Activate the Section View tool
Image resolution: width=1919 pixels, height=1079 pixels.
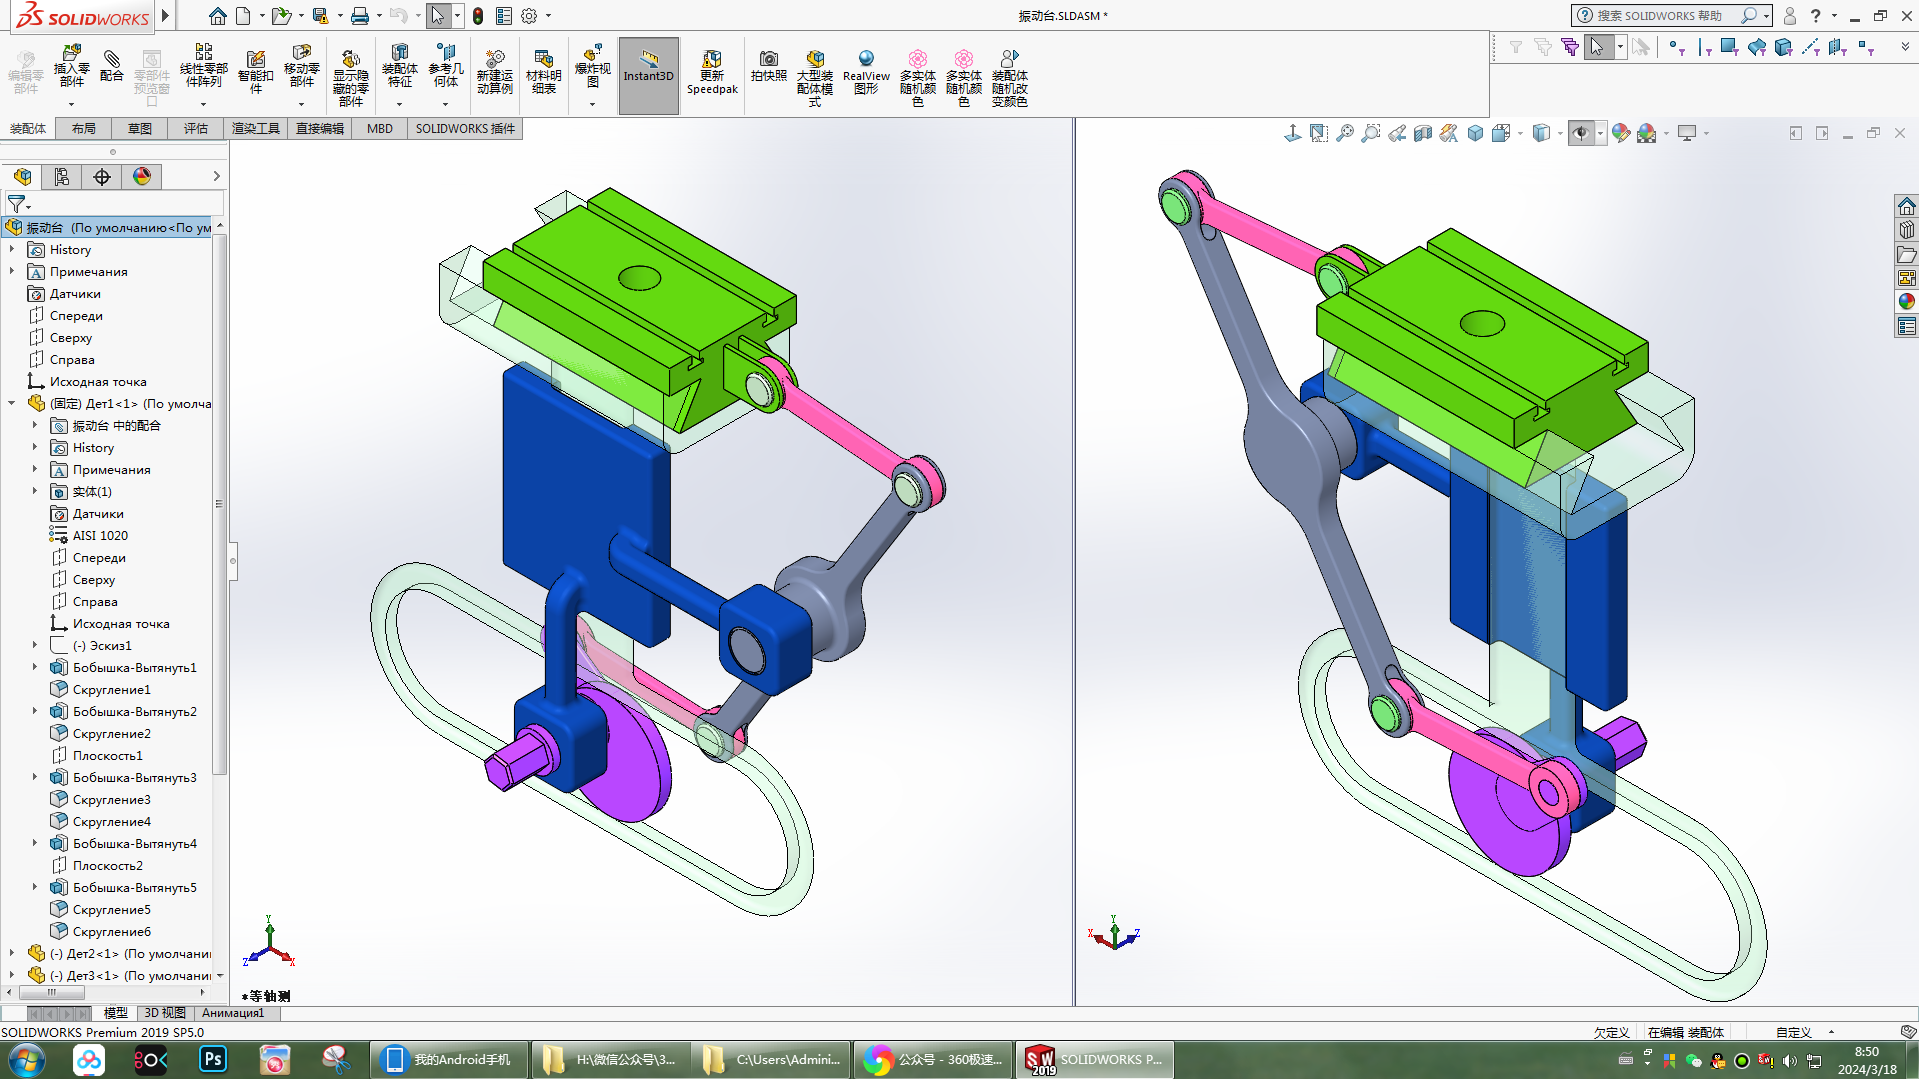(x=1423, y=133)
